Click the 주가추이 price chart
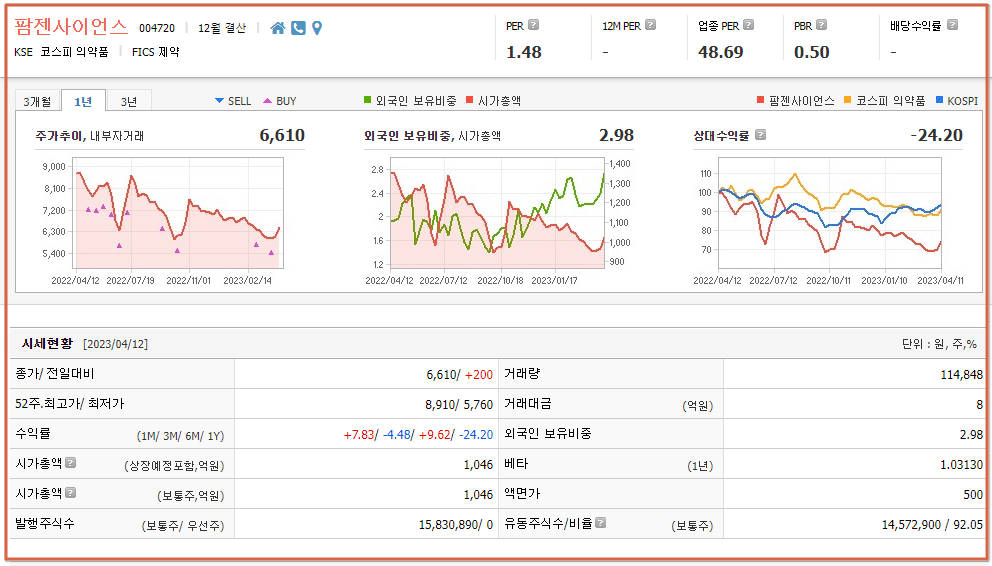The width and height of the screenshot is (992, 566). [180, 213]
